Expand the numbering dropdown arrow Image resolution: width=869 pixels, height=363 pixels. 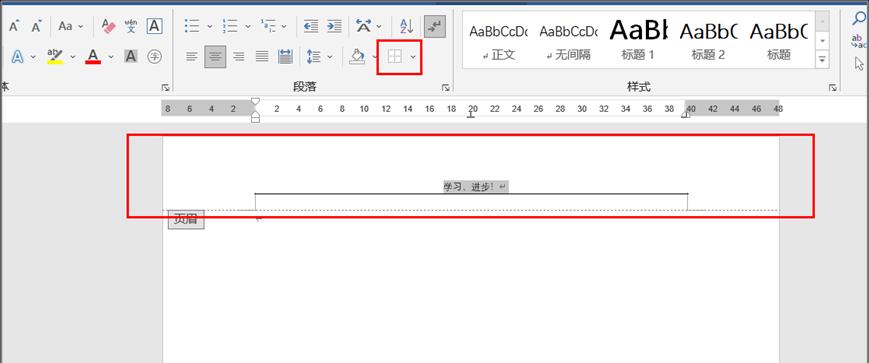click(x=248, y=27)
